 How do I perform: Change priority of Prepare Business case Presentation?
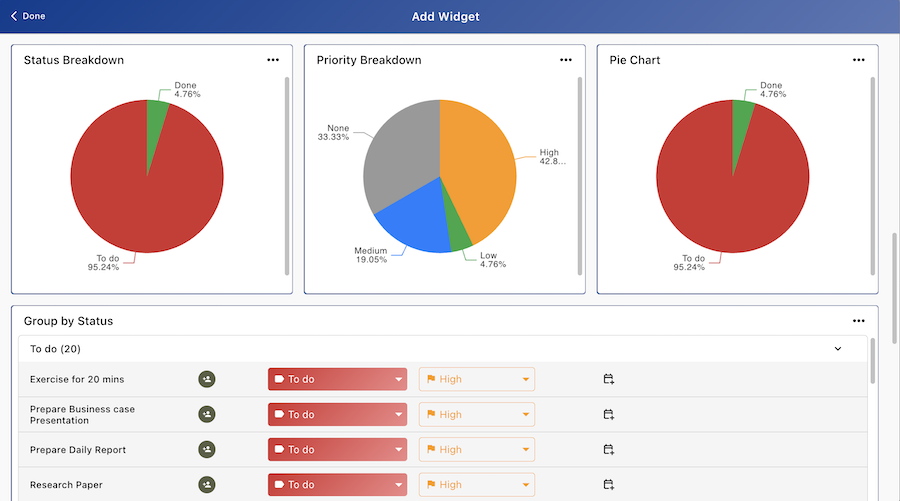476,414
